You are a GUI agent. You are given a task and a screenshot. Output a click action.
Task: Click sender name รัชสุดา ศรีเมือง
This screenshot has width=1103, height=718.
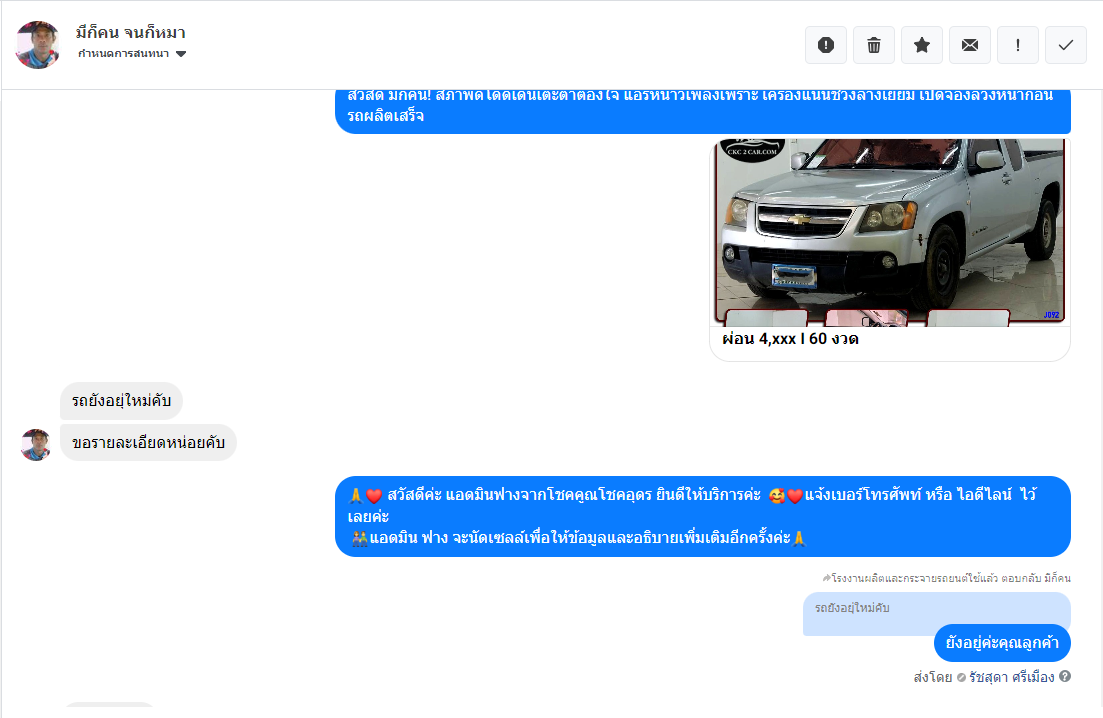click(1012, 677)
